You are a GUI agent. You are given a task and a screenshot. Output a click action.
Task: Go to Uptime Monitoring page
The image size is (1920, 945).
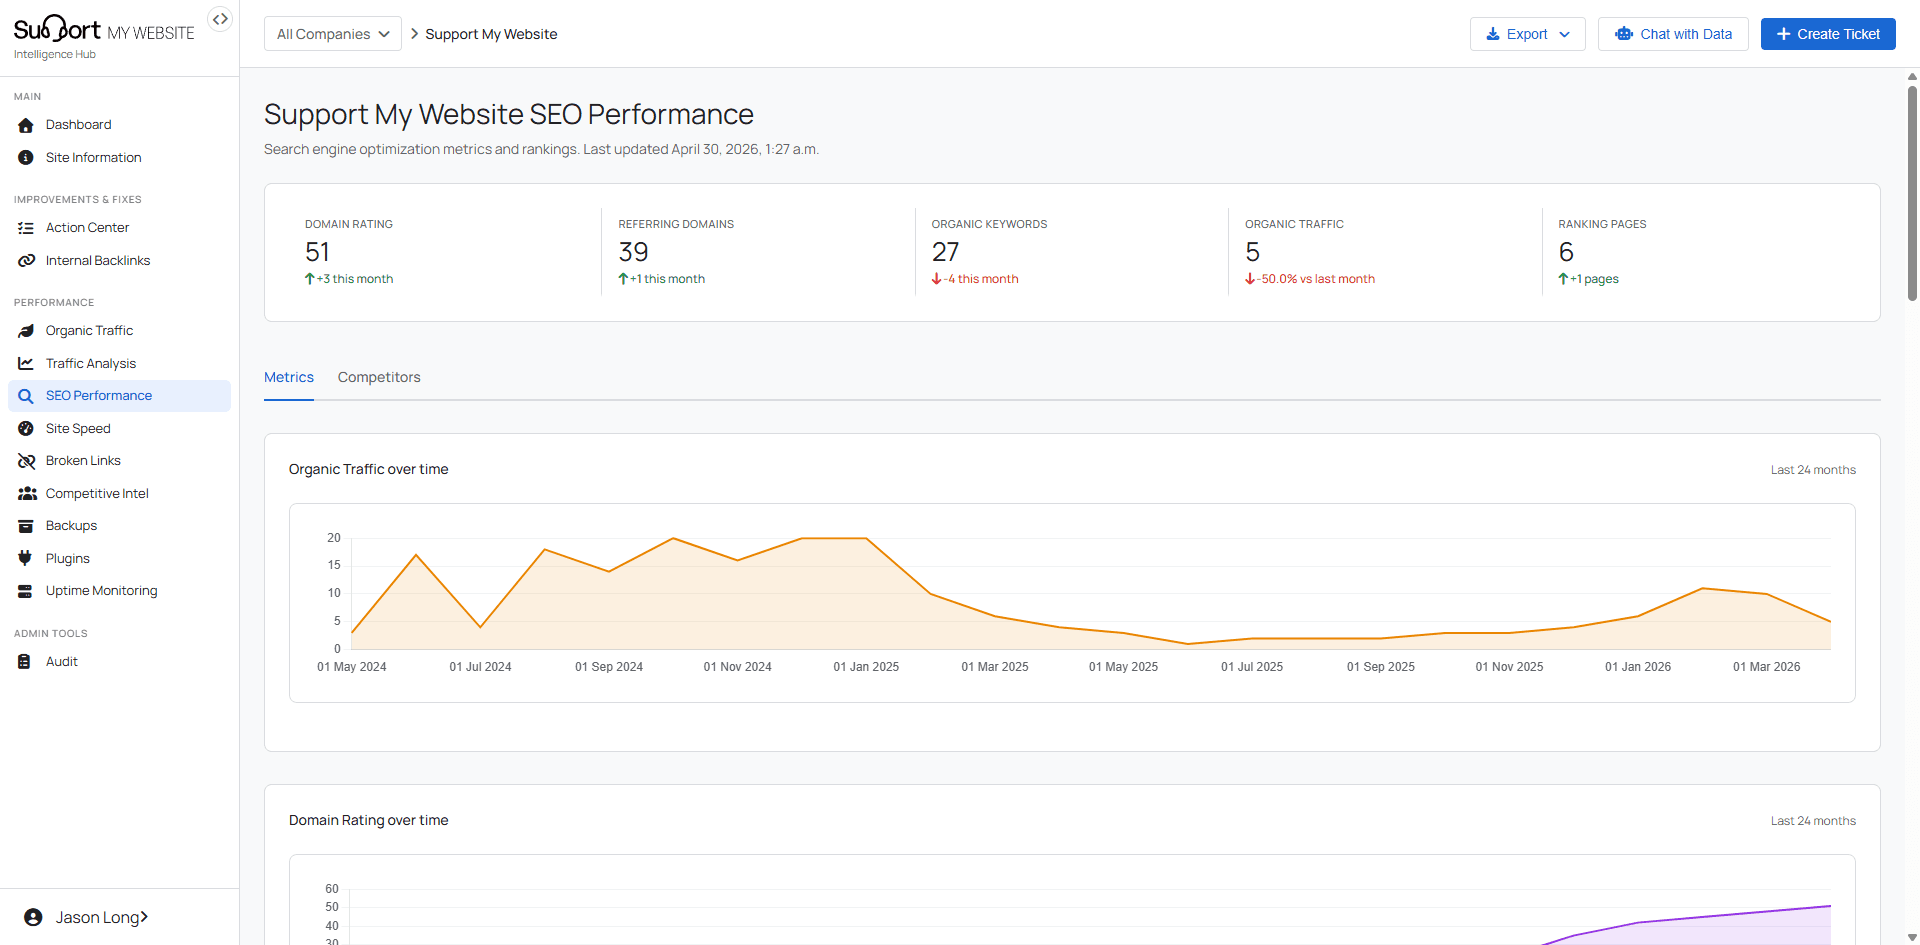pyautogui.click(x=119, y=591)
